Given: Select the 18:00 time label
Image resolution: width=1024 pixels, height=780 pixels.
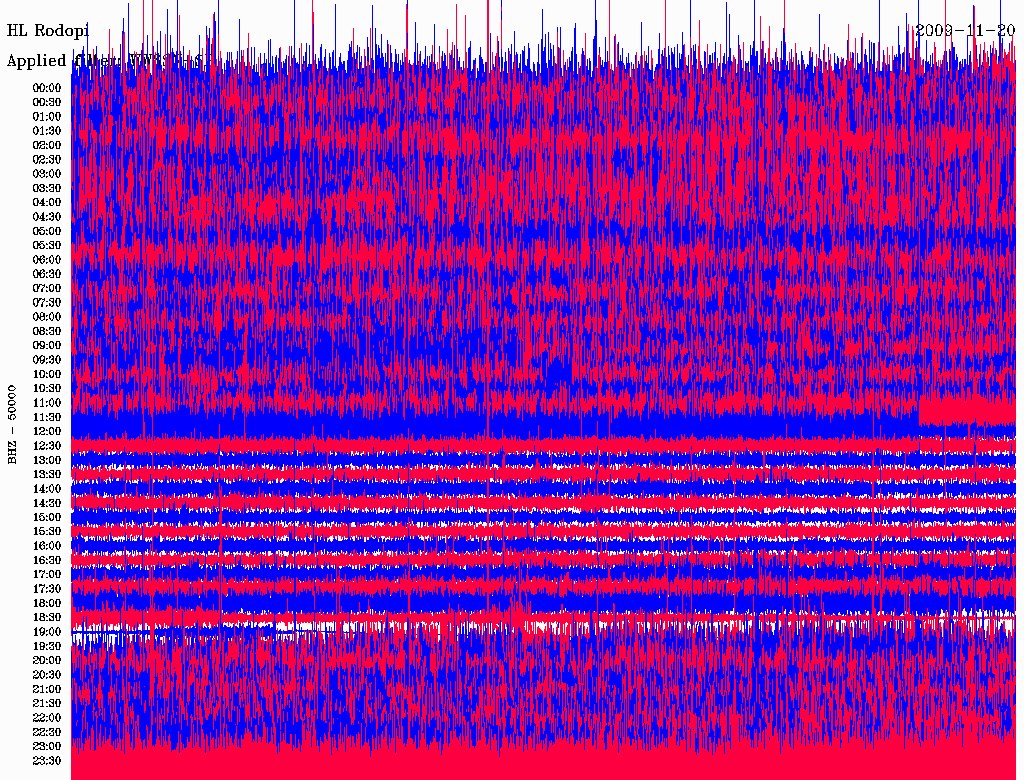Looking at the screenshot, I should pos(47,603).
